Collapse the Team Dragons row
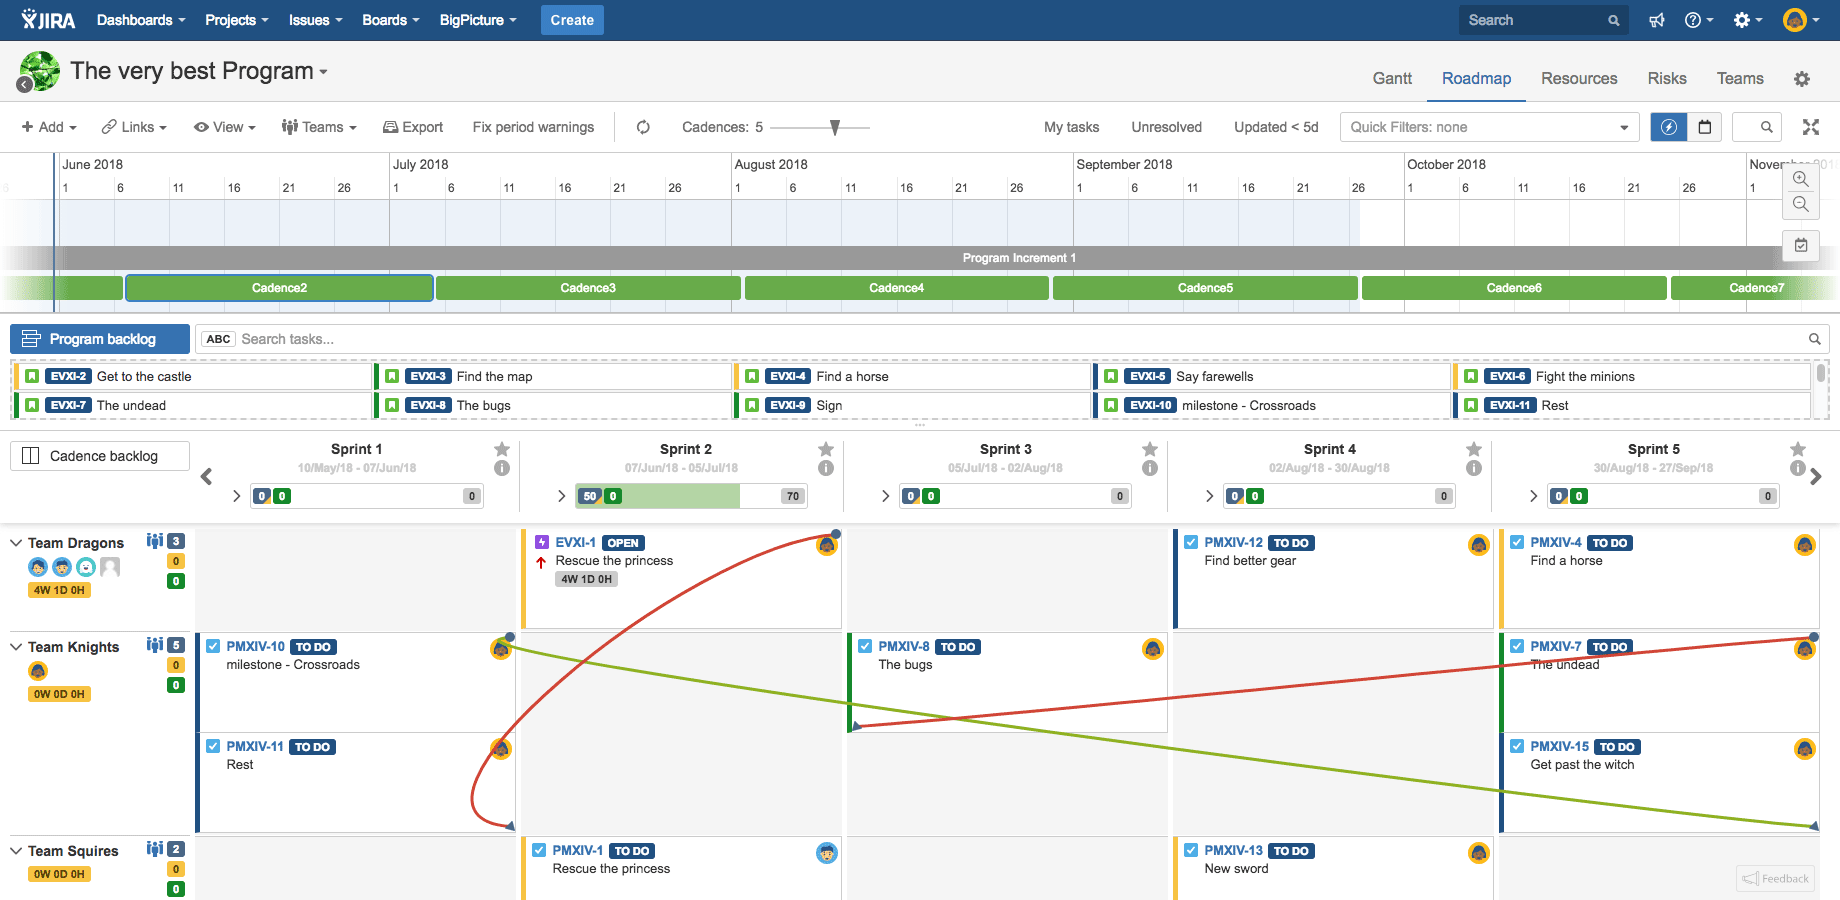 (x=16, y=543)
